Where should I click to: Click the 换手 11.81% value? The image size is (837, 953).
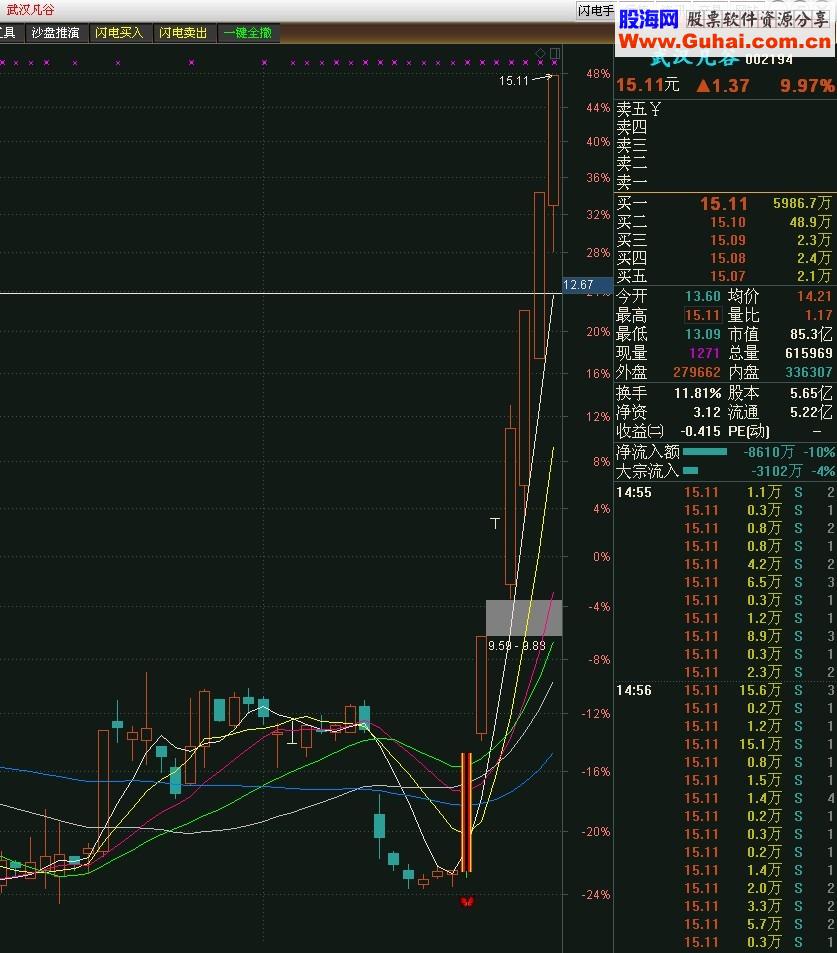pyautogui.click(x=697, y=393)
